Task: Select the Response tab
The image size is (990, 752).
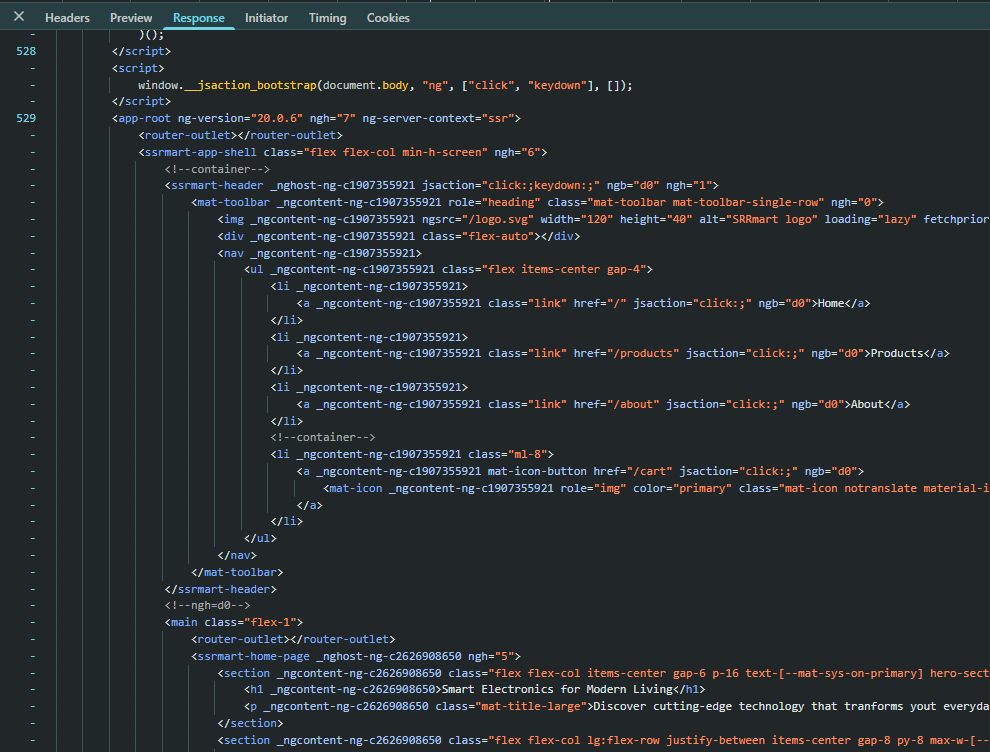Action: click(198, 18)
